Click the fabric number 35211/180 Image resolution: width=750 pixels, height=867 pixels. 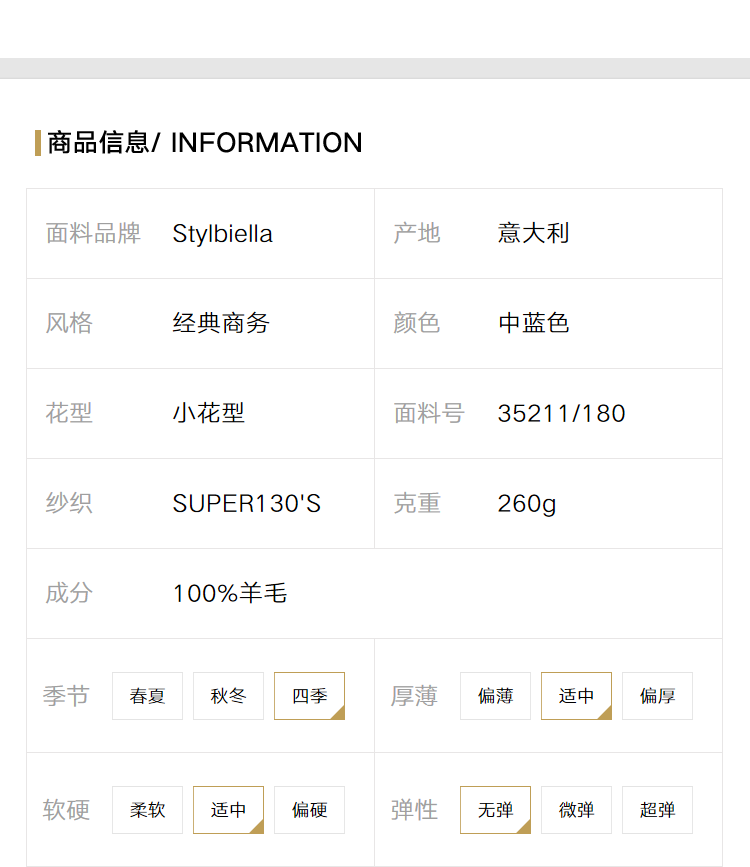[x=561, y=414]
